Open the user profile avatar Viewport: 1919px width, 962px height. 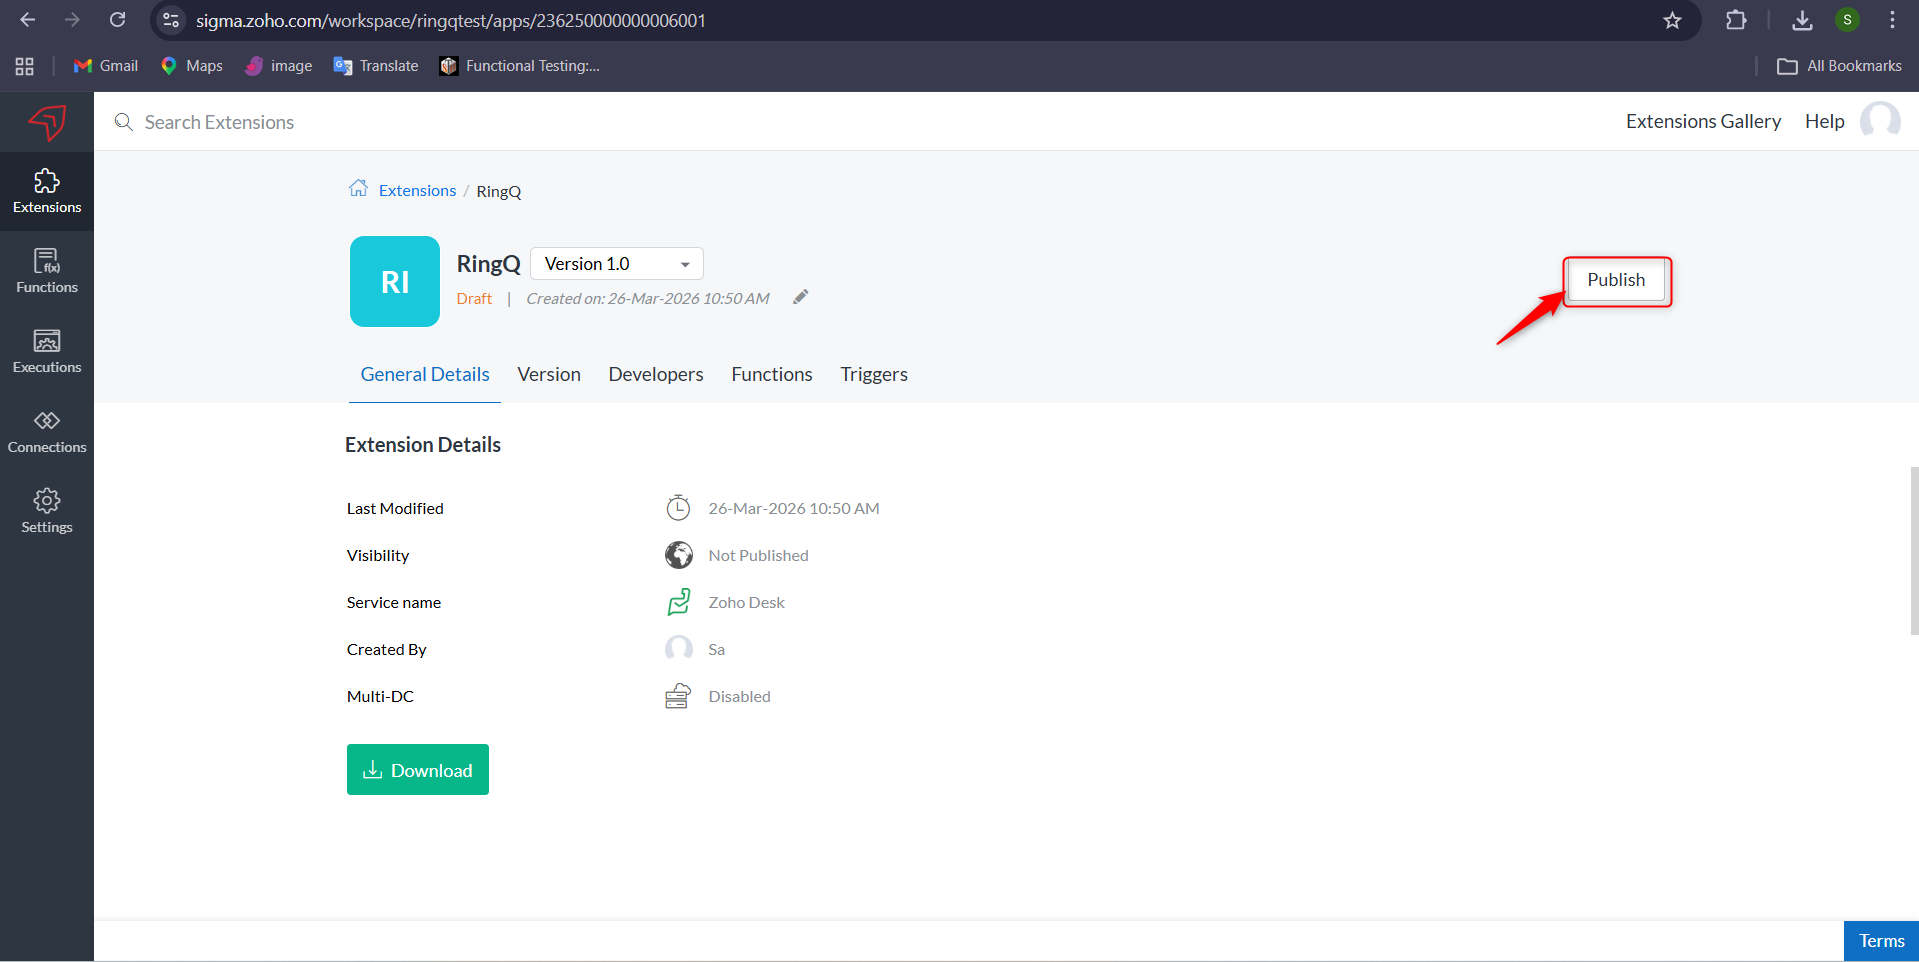1880,121
